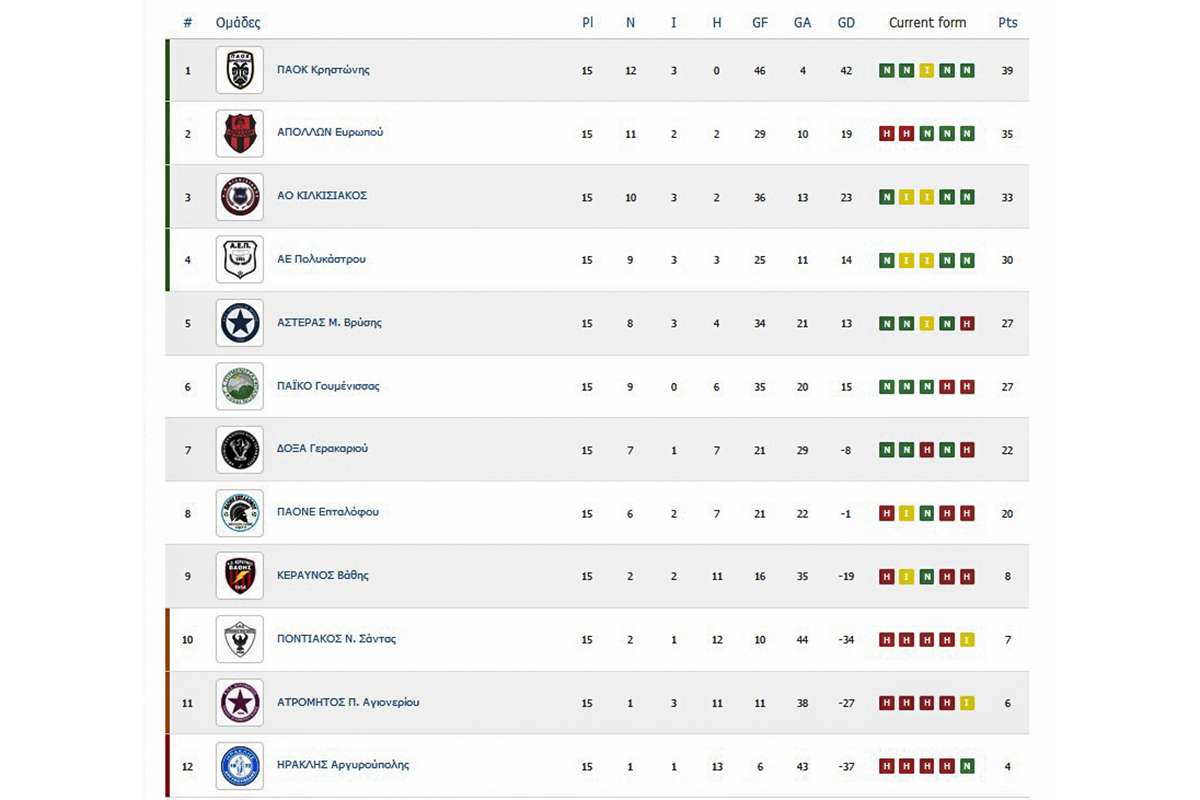
Task: Select the ΠΟΝΤΙΑΚΟΣ Ν. Σάντας eagle crest
Action: 240,639
